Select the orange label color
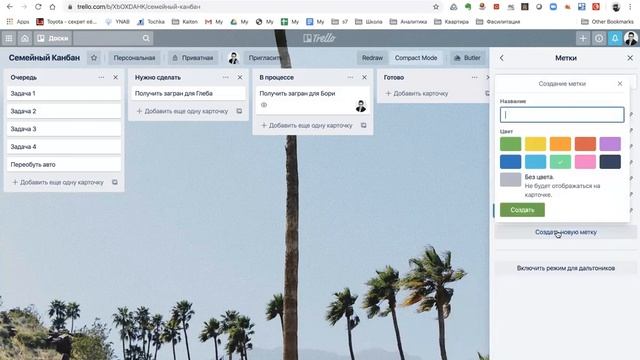The image size is (640, 360). (x=560, y=144)
